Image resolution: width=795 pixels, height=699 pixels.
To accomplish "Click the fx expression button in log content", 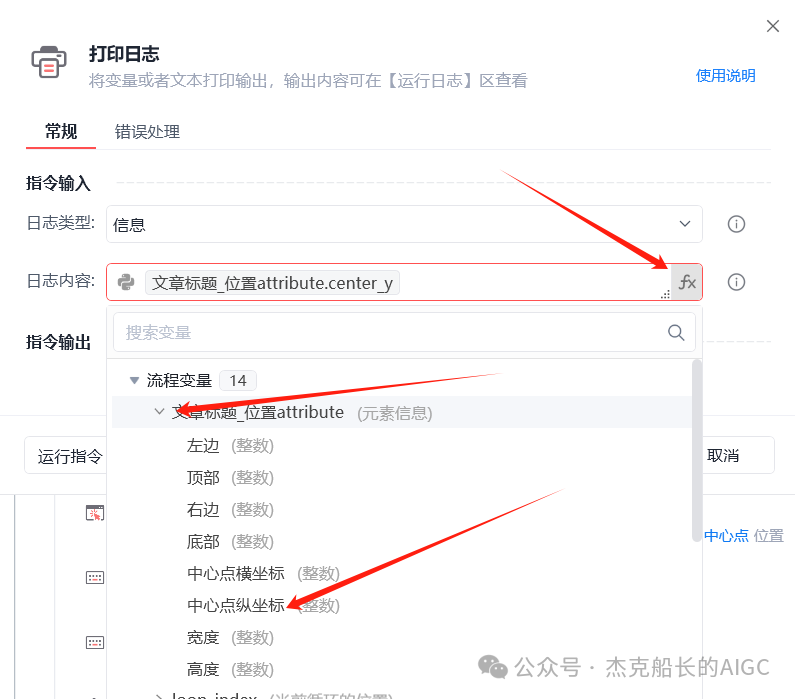I will 686,282.
